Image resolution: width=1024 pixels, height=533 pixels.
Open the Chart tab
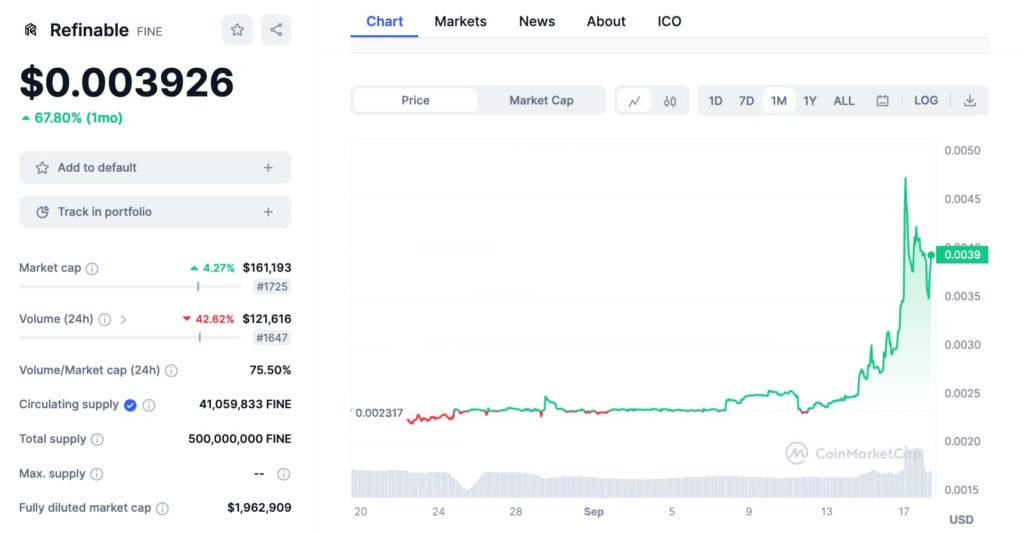pyautogui.click(x=384, y=22)
